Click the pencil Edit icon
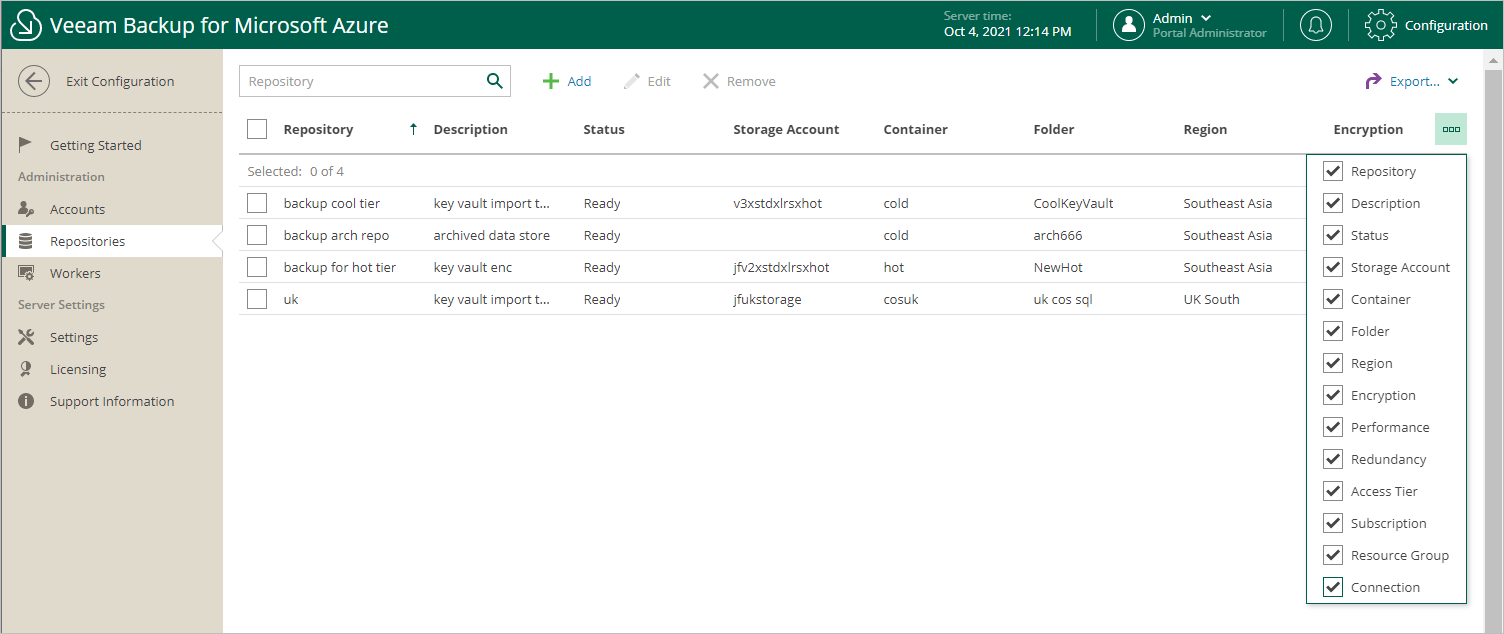This screenshot has width=1504, height=634. tap(632, 81)
